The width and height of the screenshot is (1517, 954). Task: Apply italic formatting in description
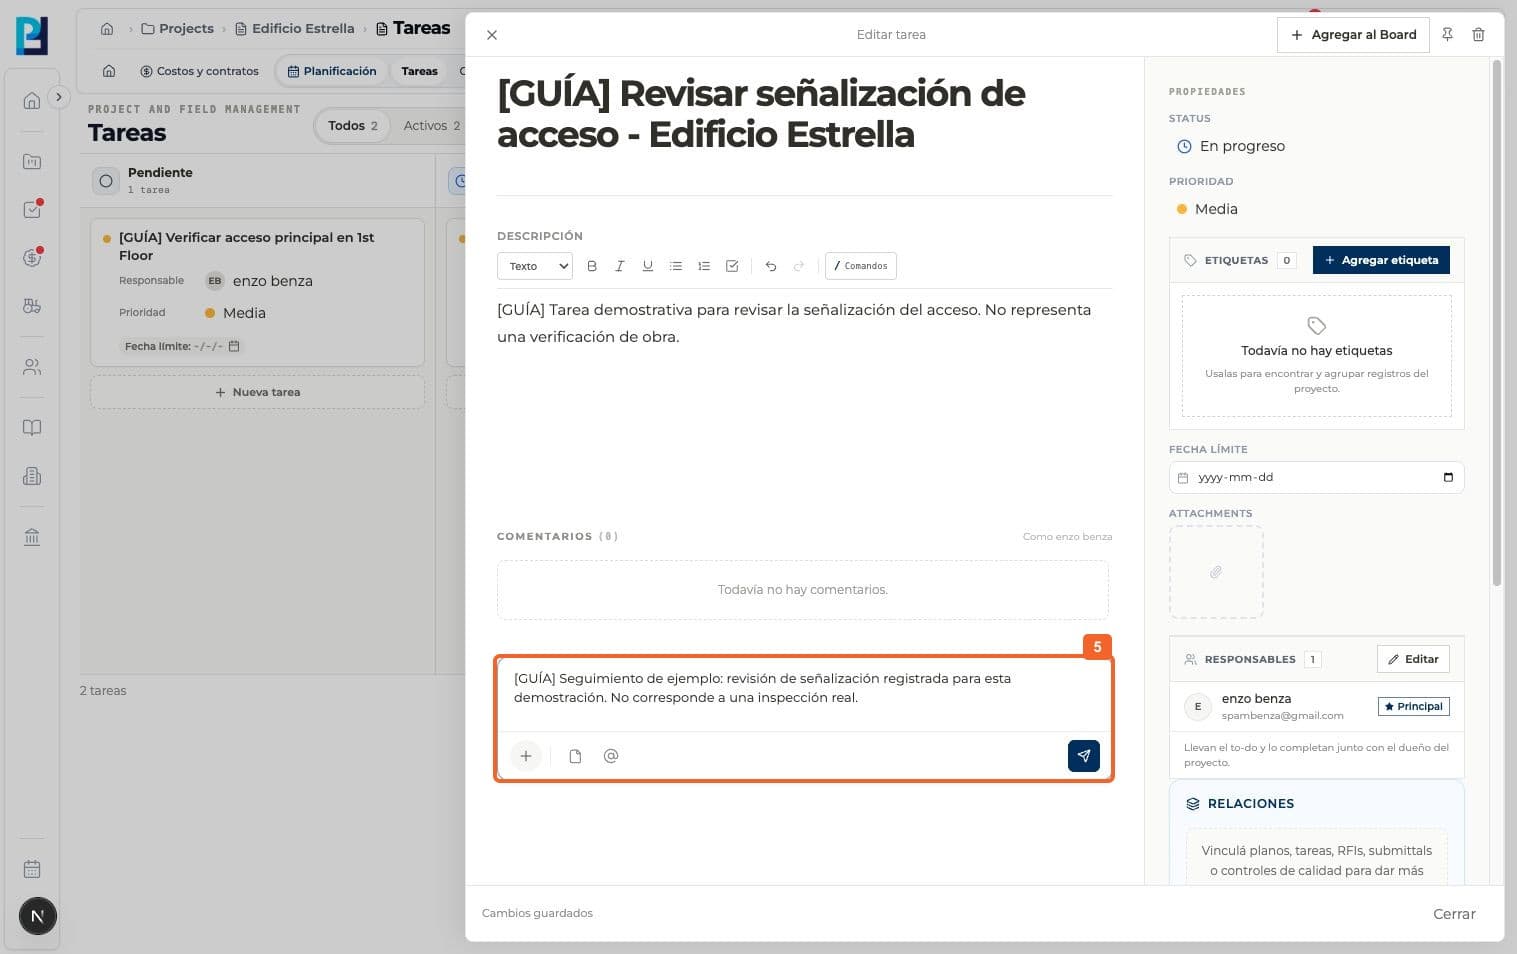620,266
